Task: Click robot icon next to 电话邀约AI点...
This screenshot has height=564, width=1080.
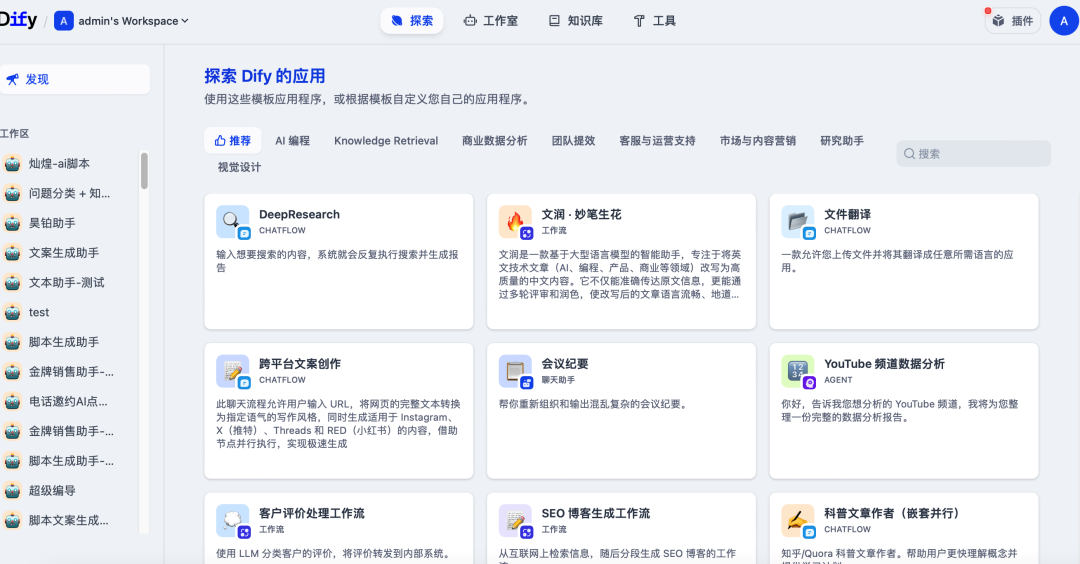Action: 12,401
